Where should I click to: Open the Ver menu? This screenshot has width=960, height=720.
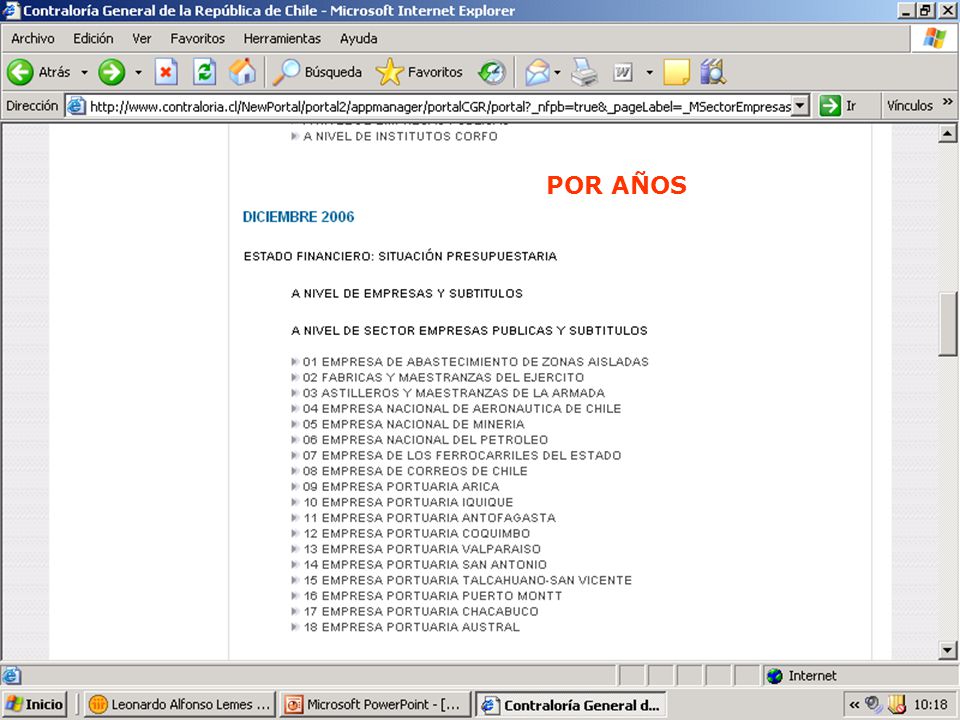click(141, 39)
